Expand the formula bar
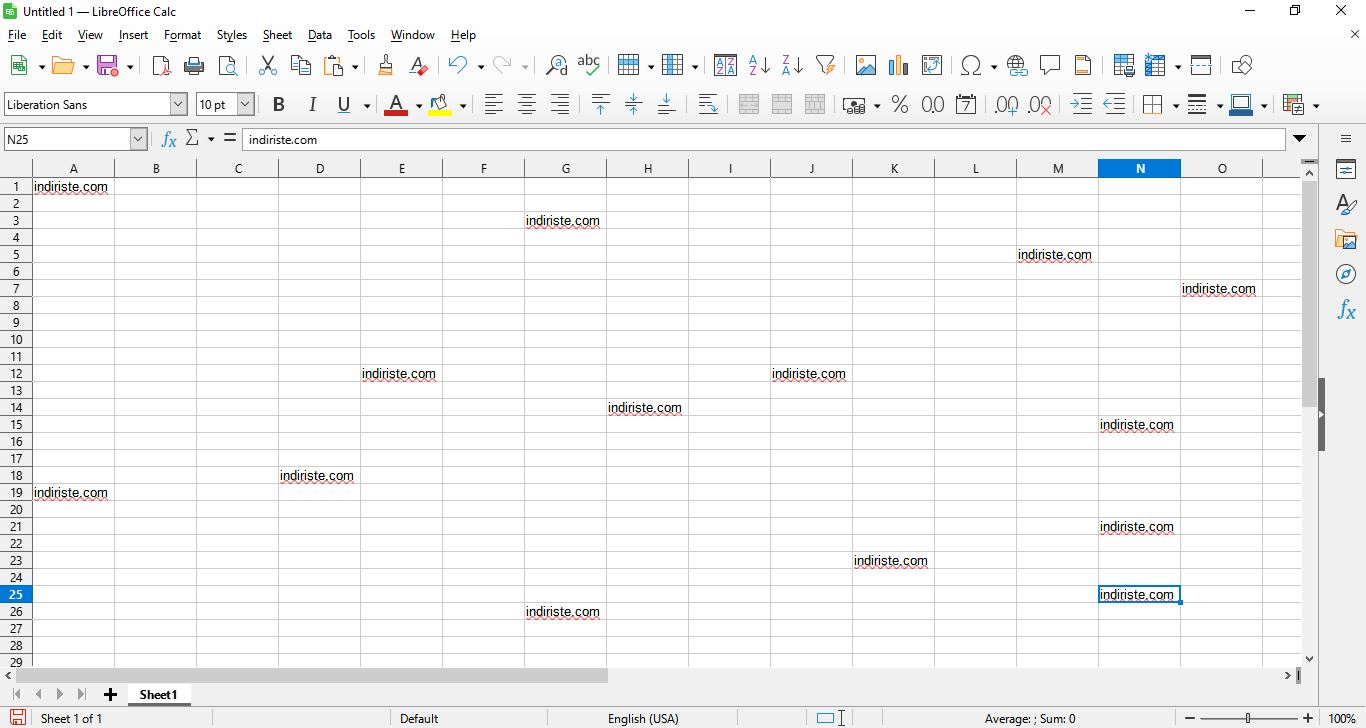 point(1299,139)
